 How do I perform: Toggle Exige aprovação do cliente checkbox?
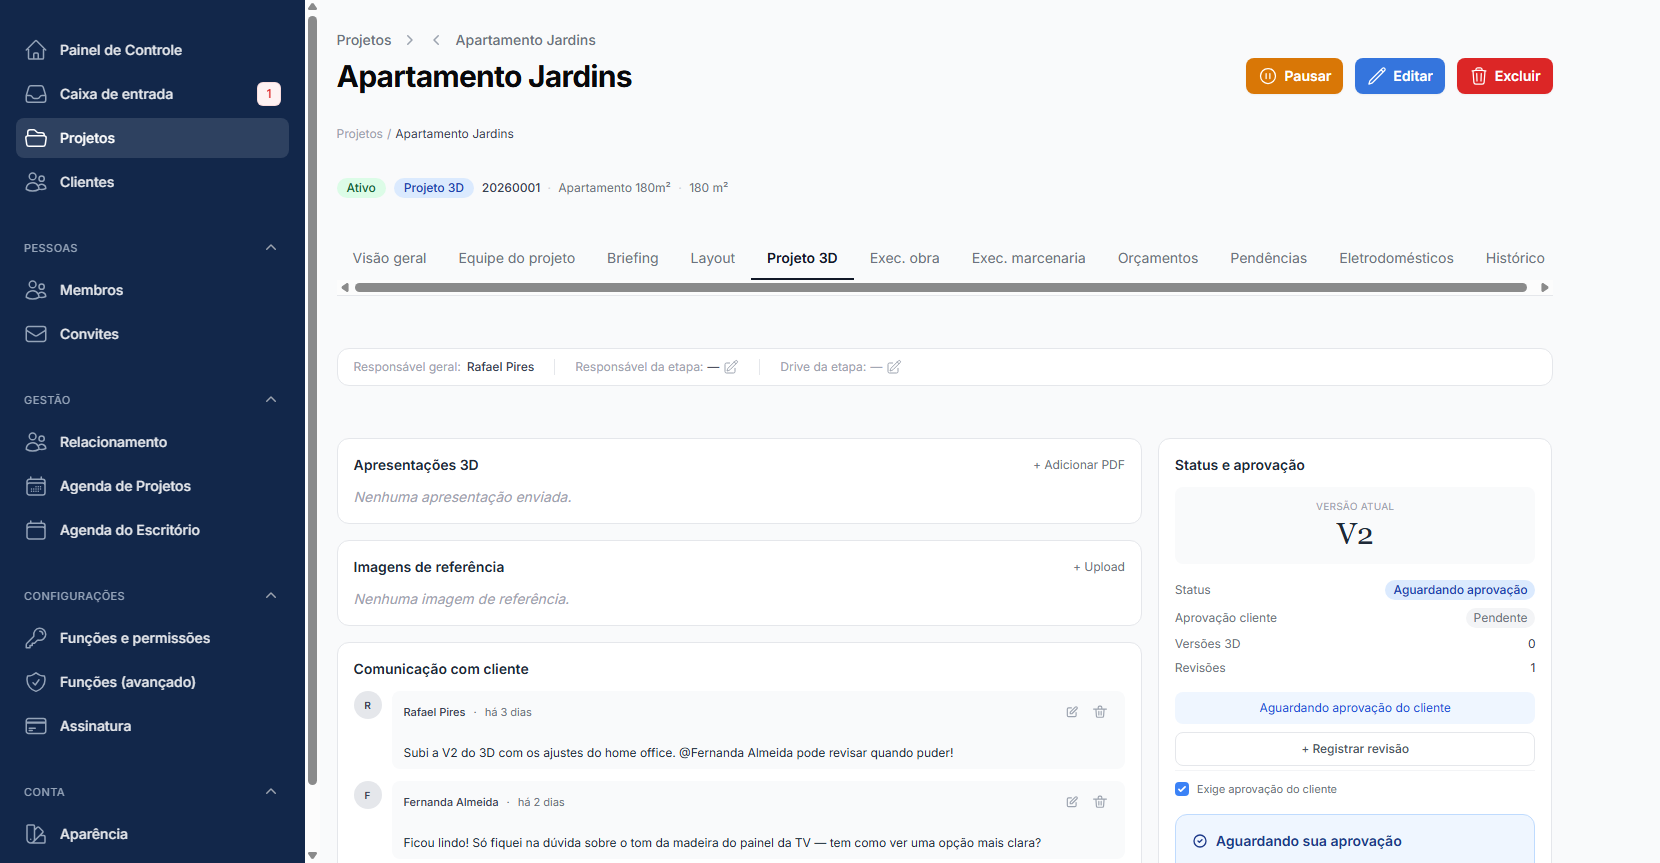pyautogui.click(x=1182, y=789)
